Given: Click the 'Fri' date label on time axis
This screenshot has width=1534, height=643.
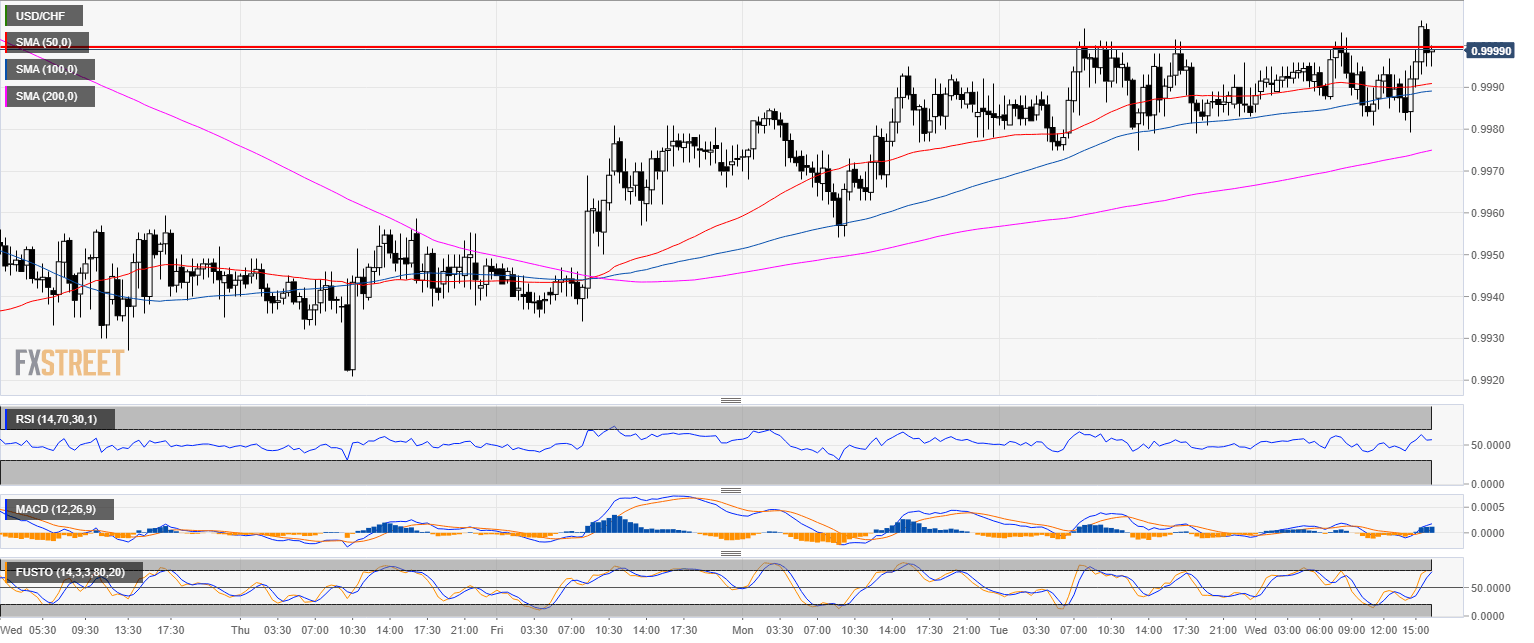Looking at the screenshot, I should 497,631.
